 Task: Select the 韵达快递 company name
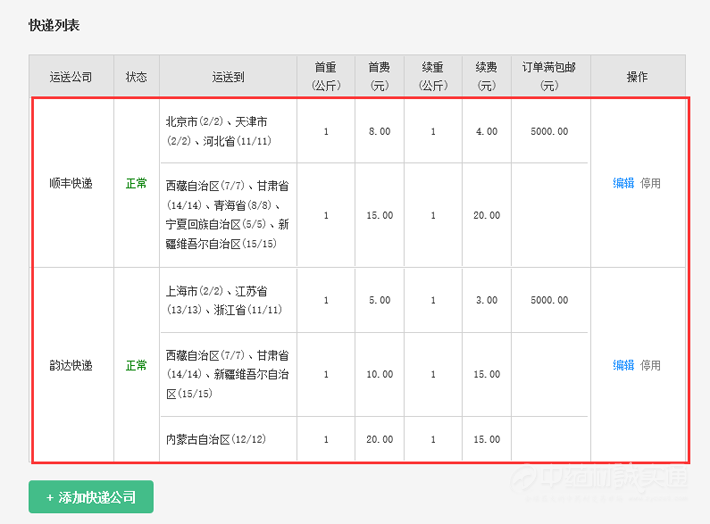click(x=71, y=365)
